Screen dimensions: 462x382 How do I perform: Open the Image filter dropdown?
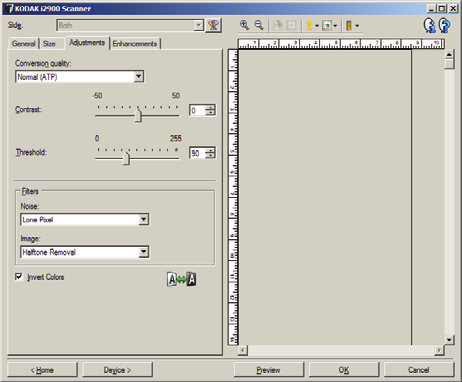(143, 252)
